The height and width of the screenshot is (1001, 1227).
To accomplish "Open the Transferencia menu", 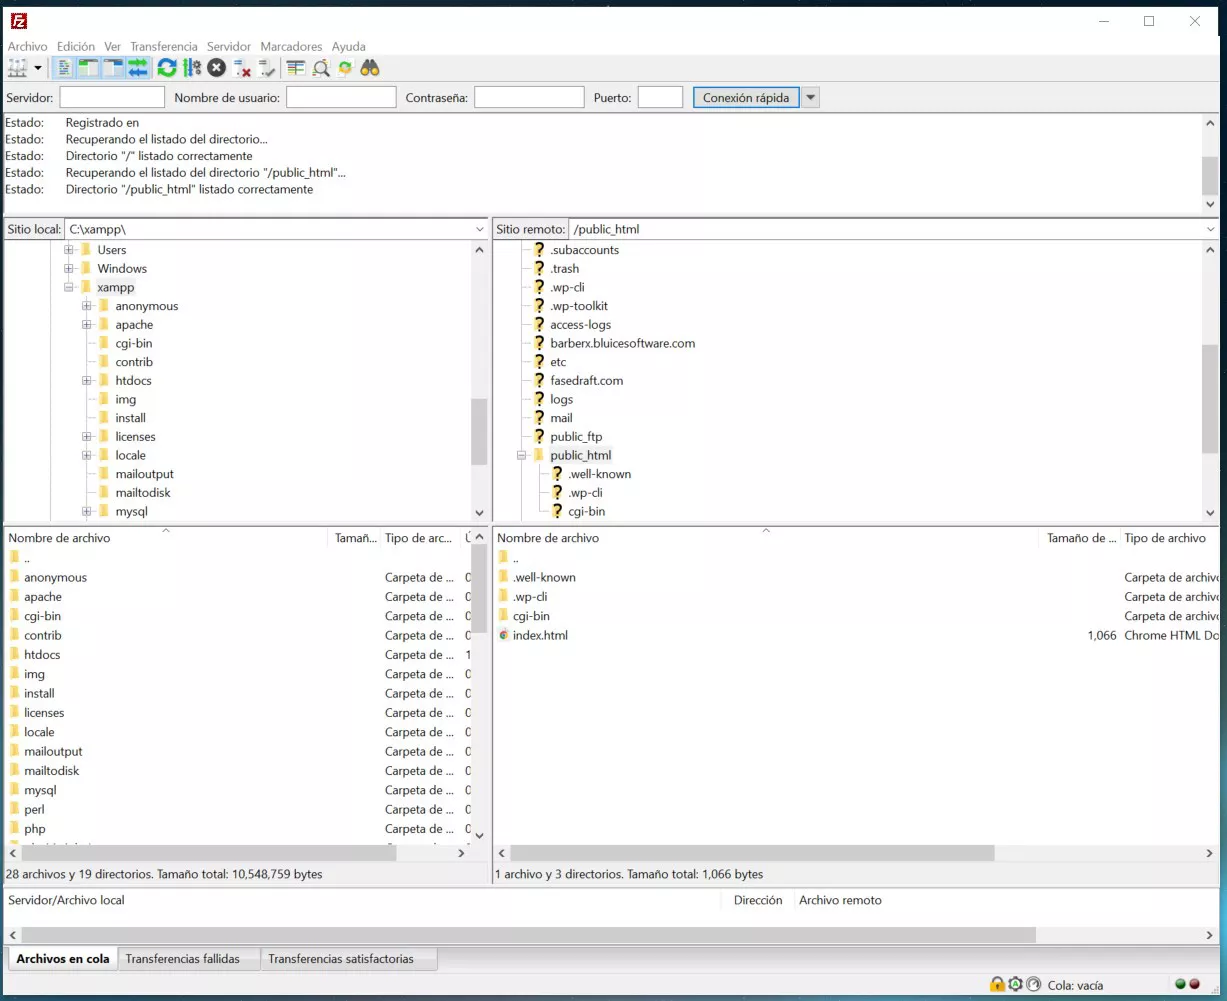I will coord(164,46).
